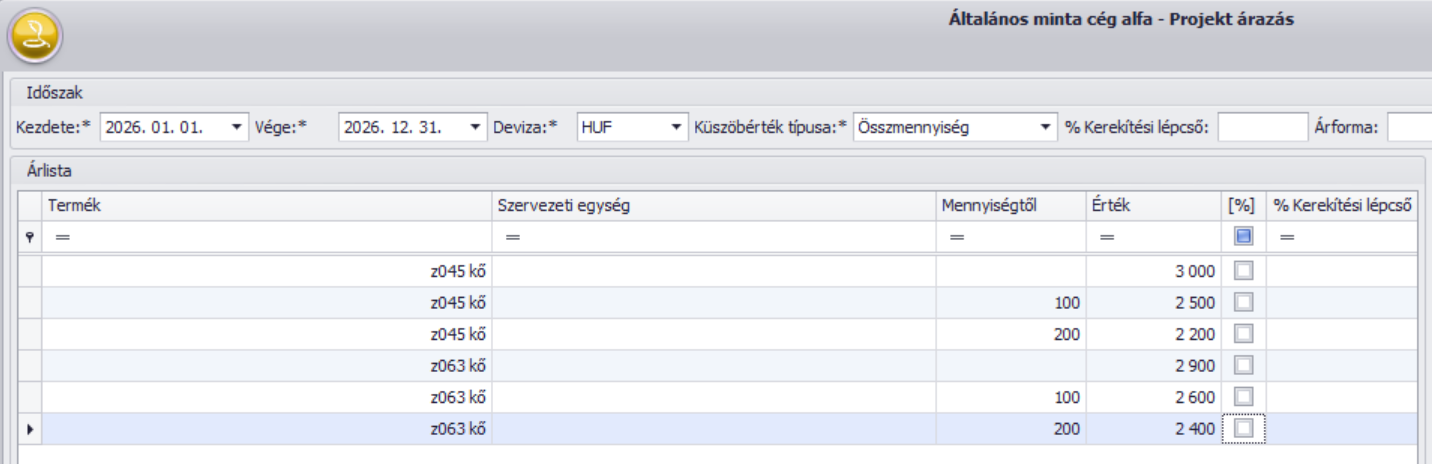The image size is (1432, 464).
Task: Click the equals filter icon under Érték
Action: click(1107, 237)
